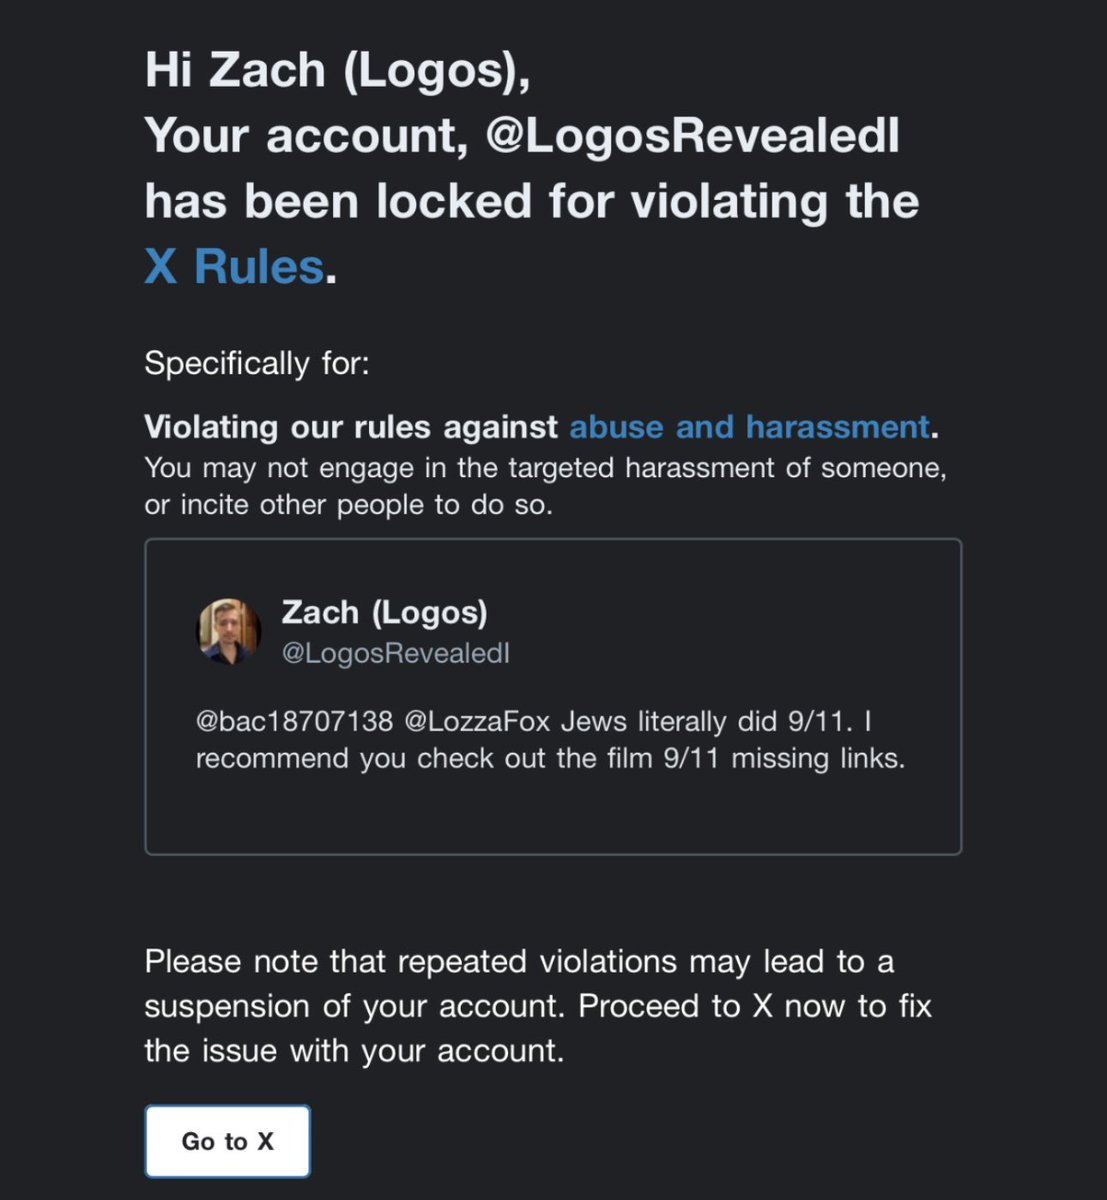The image size is (1107, 1200).
Task: Click the 'recommend you check out the film' line
Action: [550, 758]
